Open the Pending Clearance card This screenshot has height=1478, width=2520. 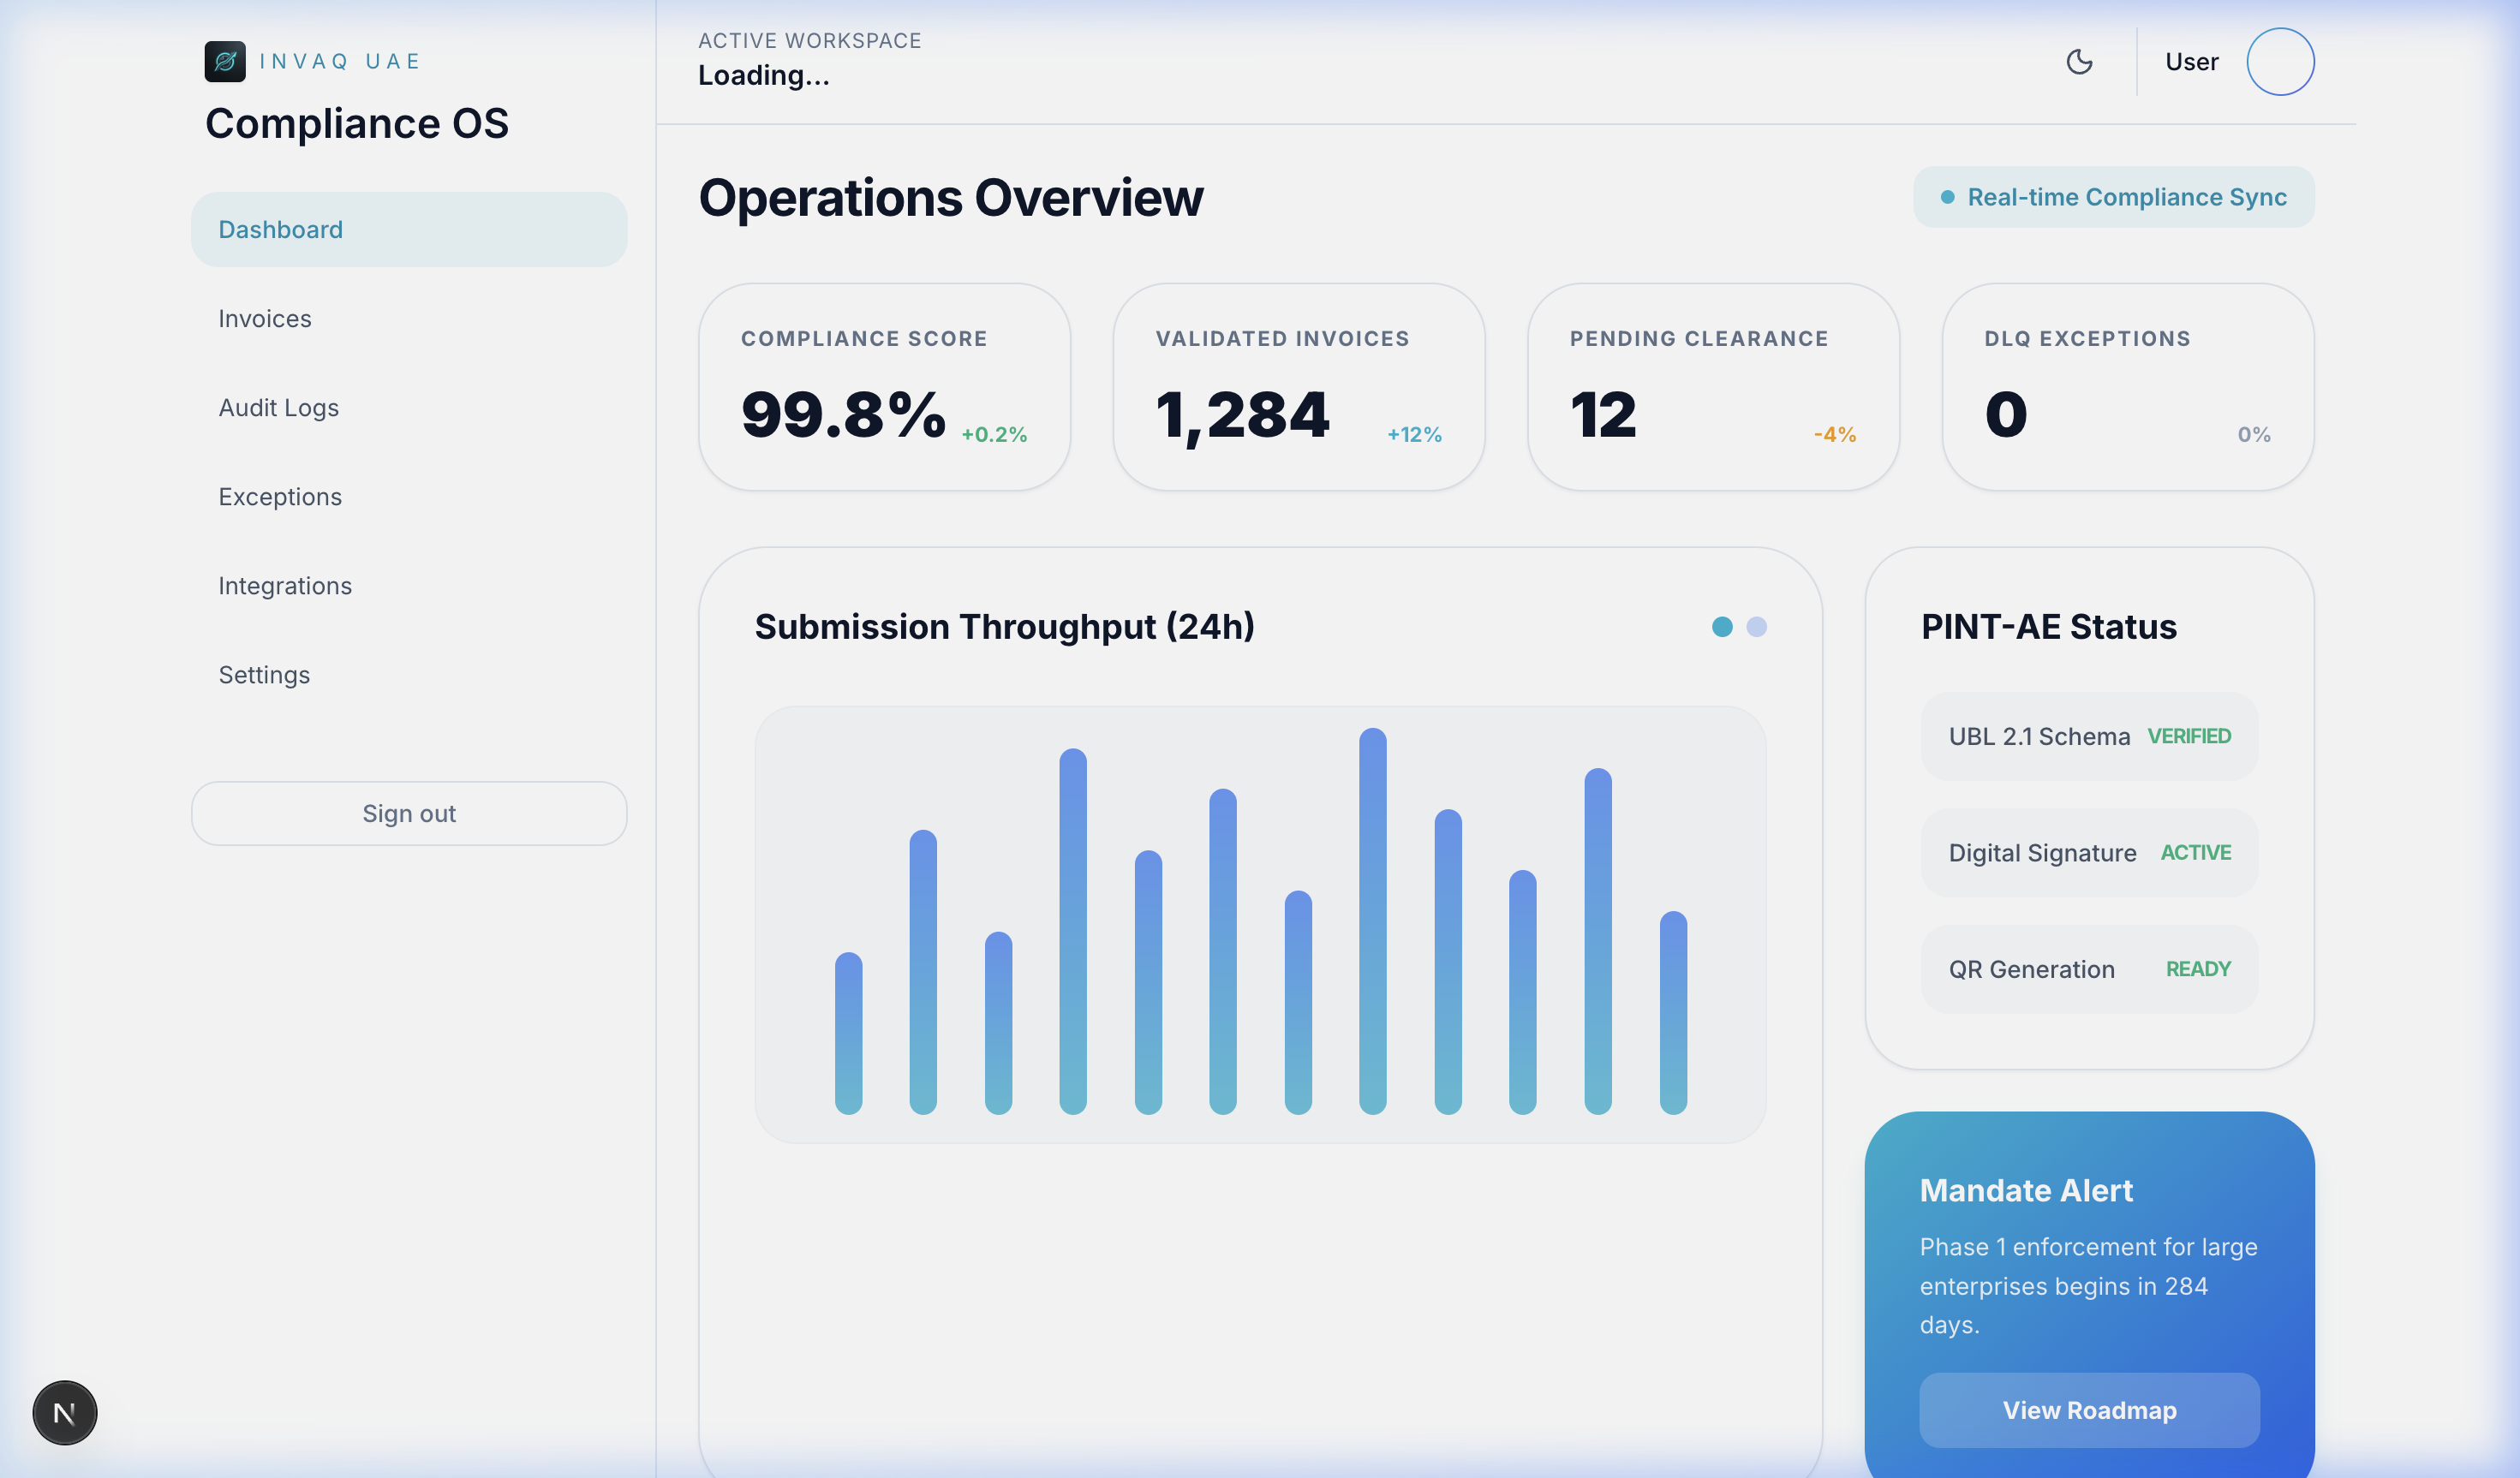[x=1712, y=387]
